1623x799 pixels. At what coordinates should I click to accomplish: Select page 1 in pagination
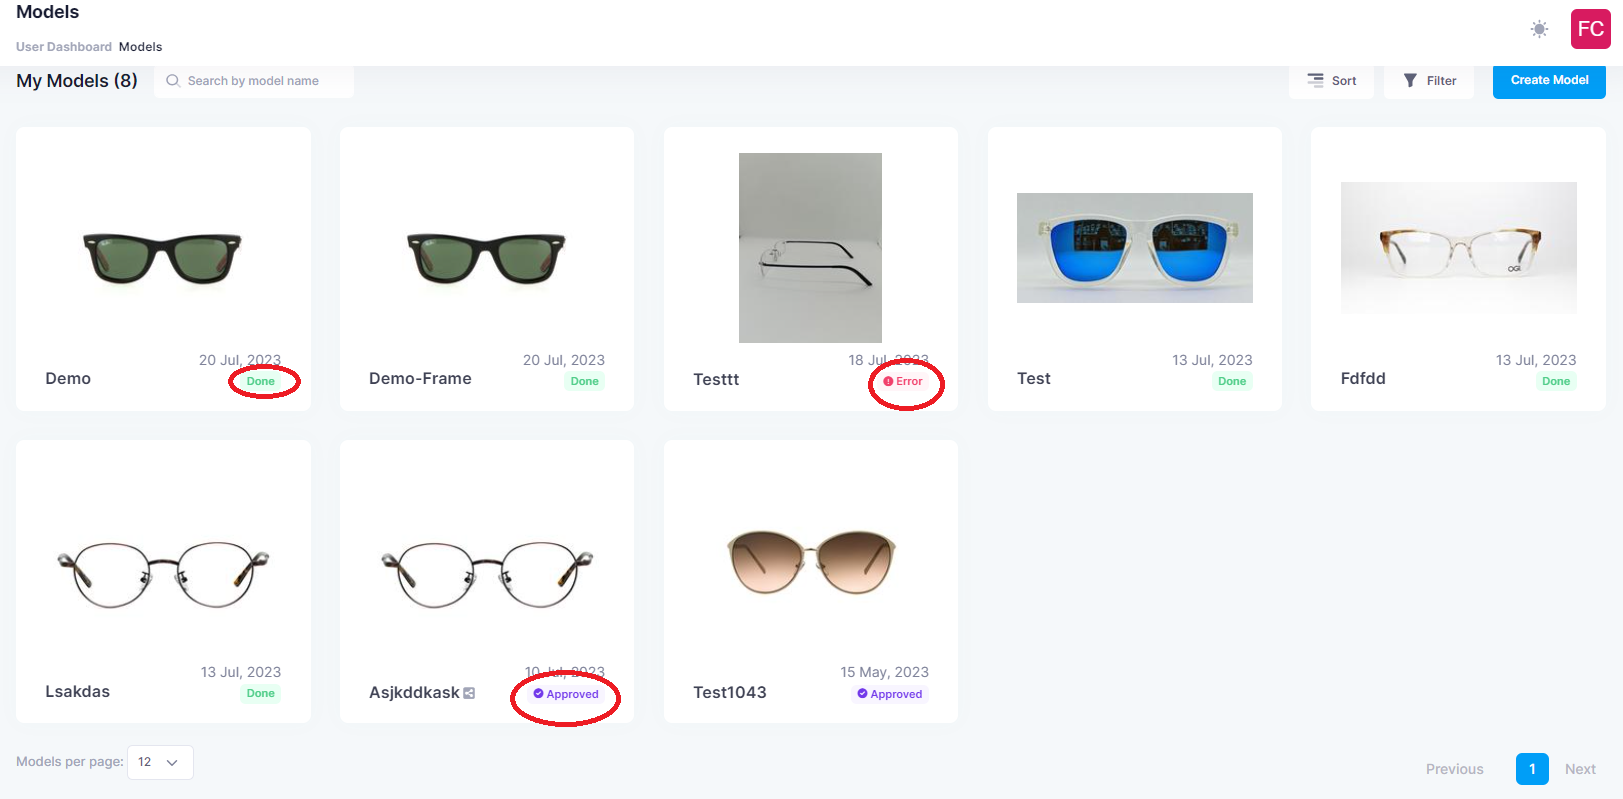click(x=1532, y=769)
